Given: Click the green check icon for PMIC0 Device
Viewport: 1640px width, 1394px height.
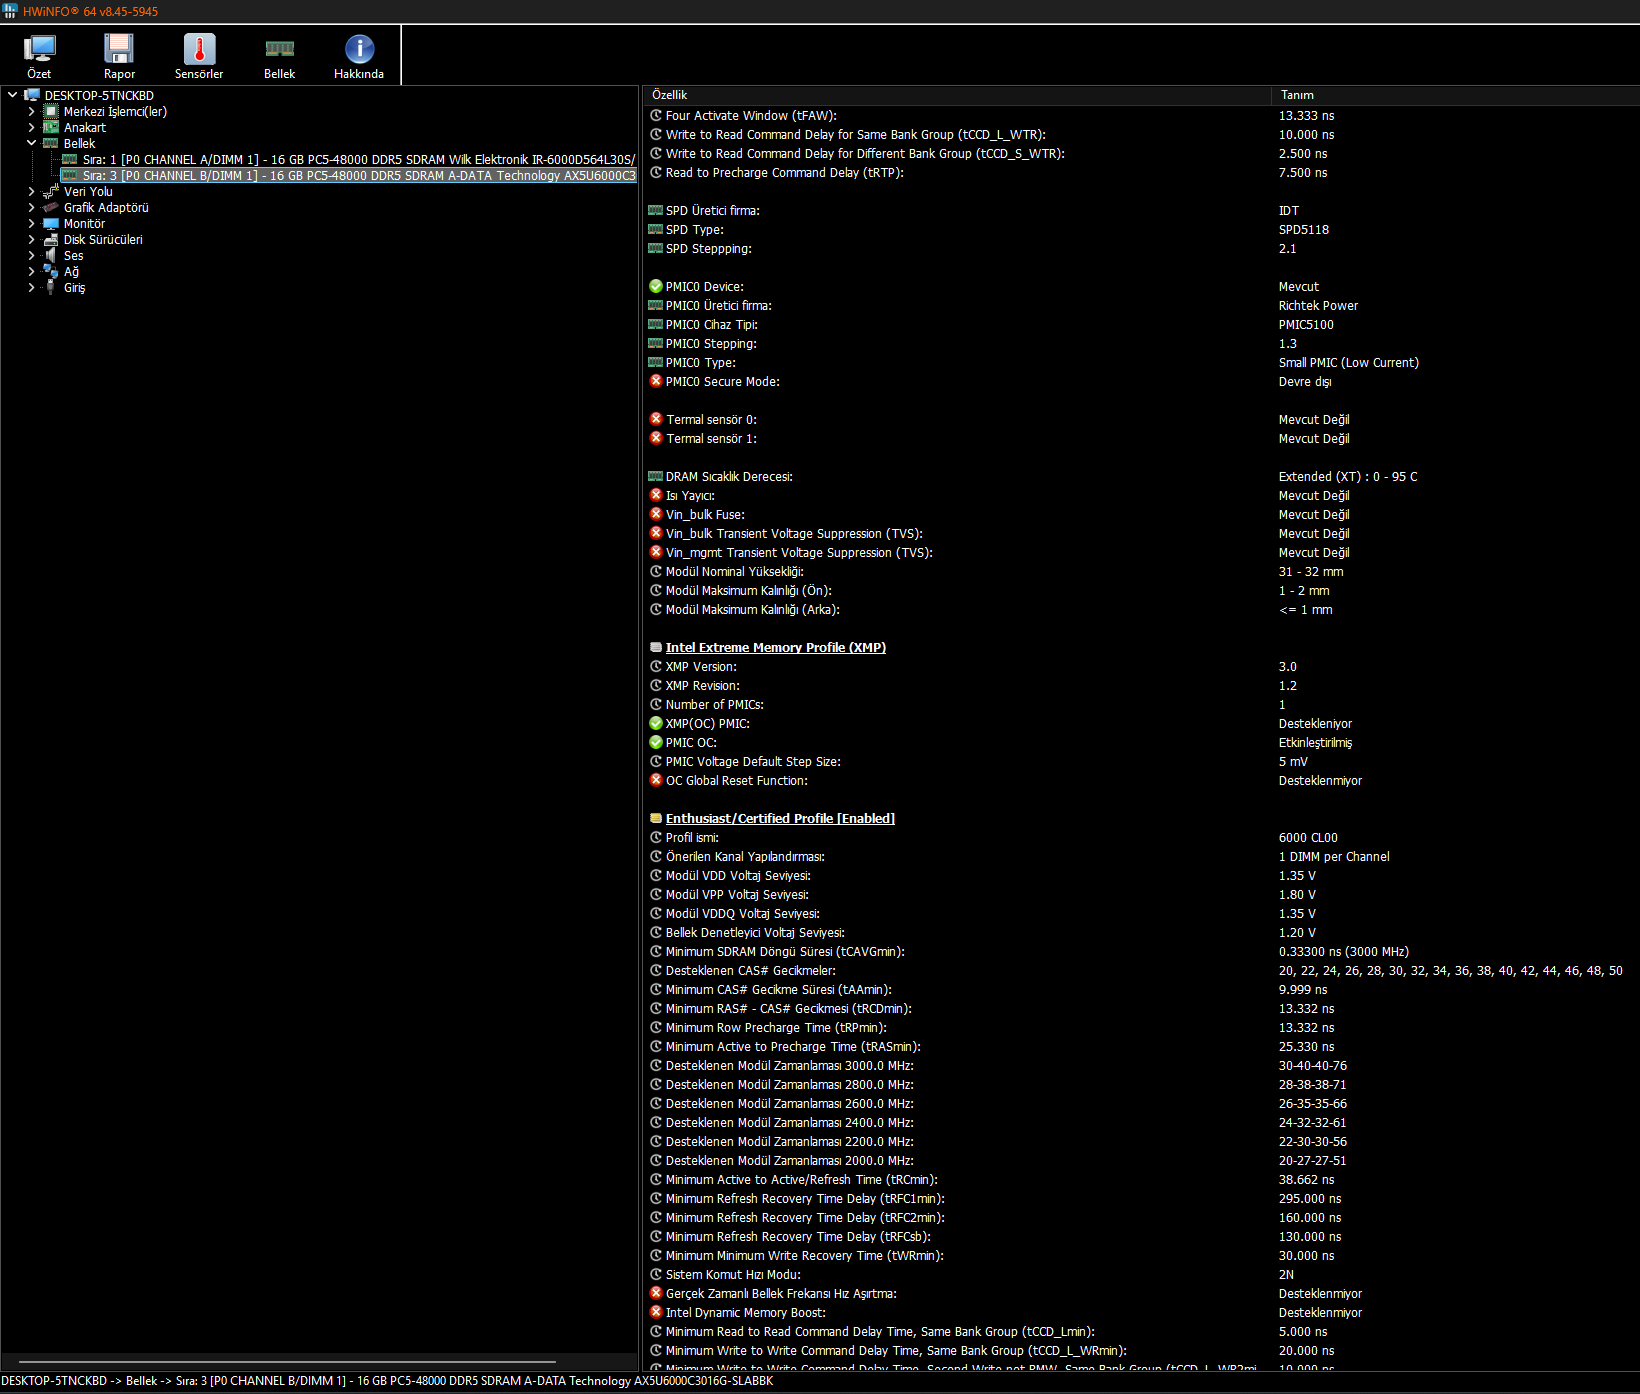Looking at the screenshot, I should click(x=656, y=286).
